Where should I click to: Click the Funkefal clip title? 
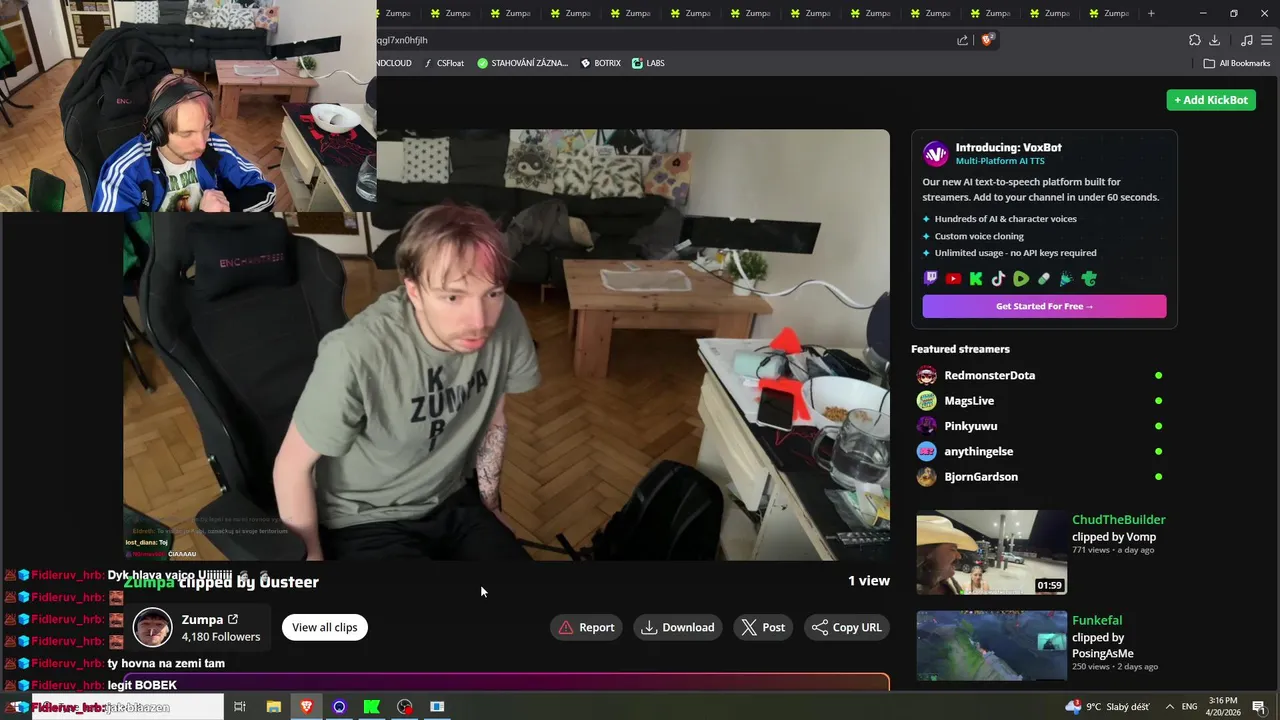pyautogui.click(x=1097, y=620)
